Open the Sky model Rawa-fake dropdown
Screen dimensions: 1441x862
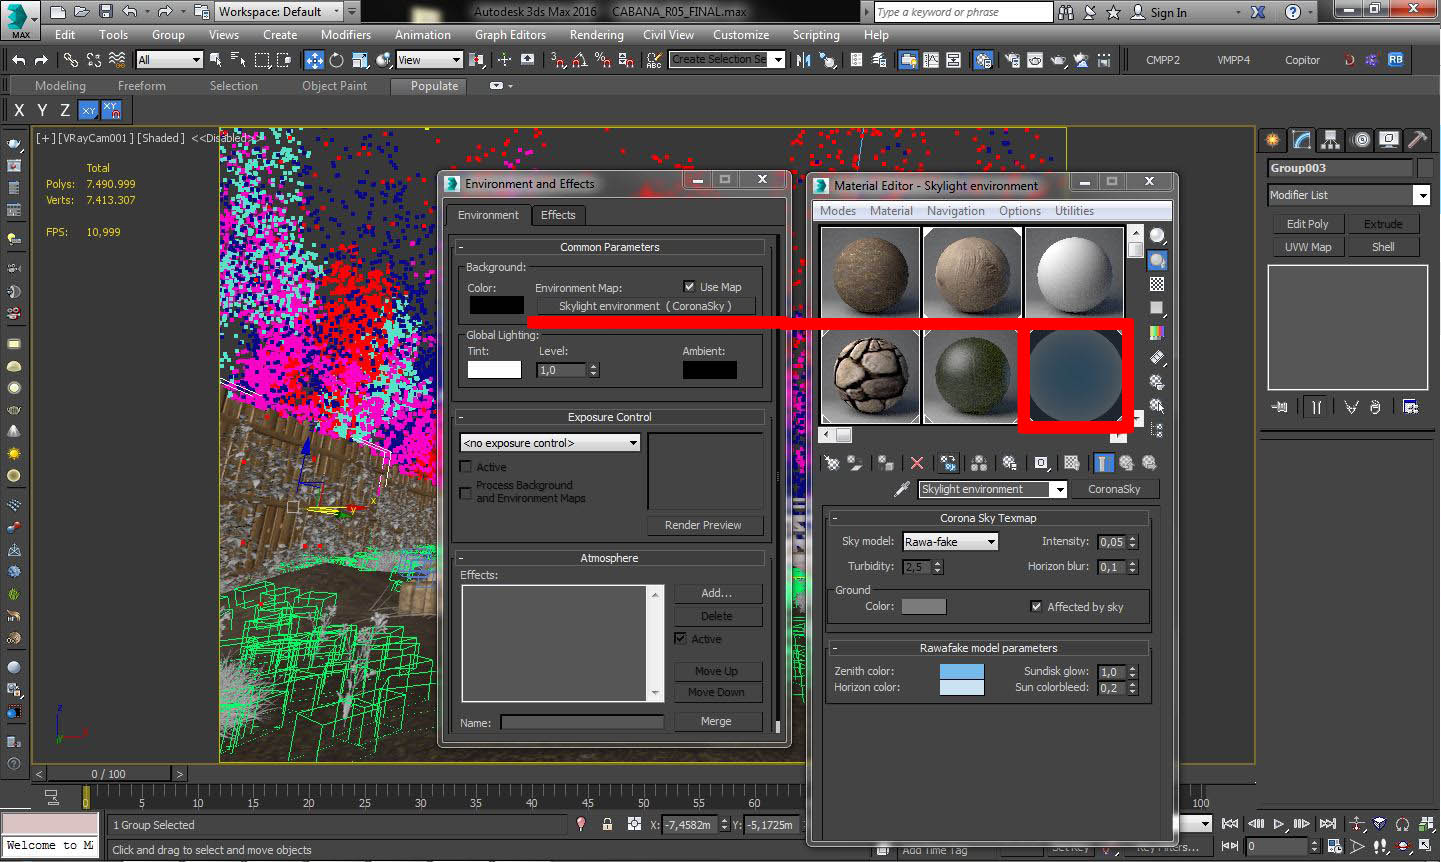[x=950, y=542]
